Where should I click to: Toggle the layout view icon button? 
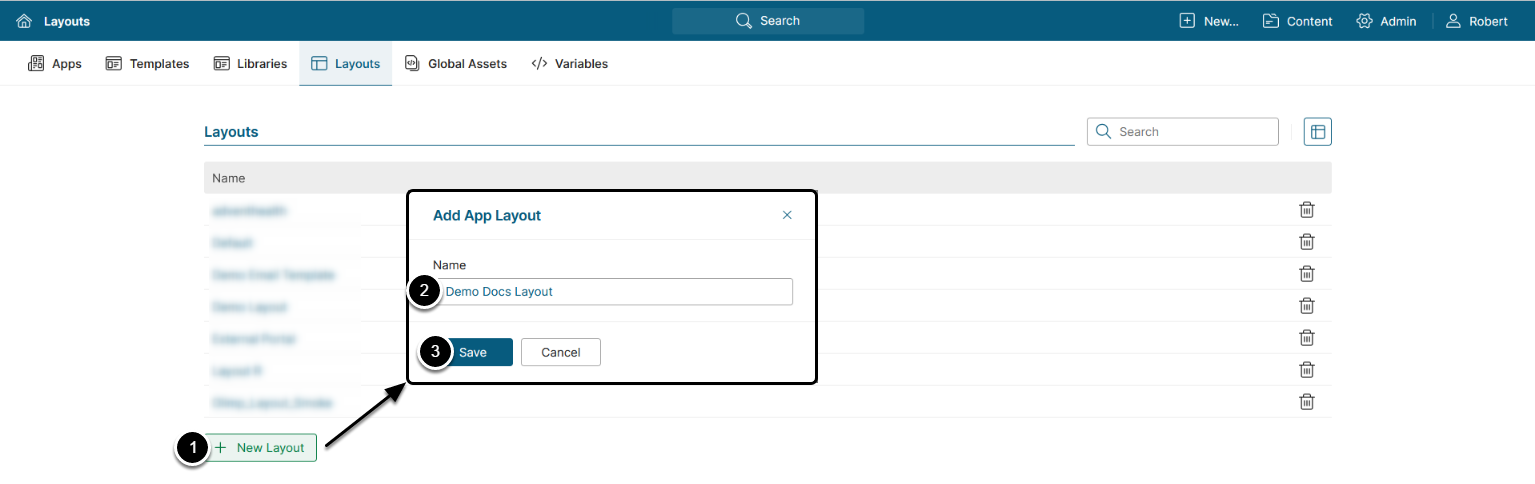click(x=1318, y=132)
